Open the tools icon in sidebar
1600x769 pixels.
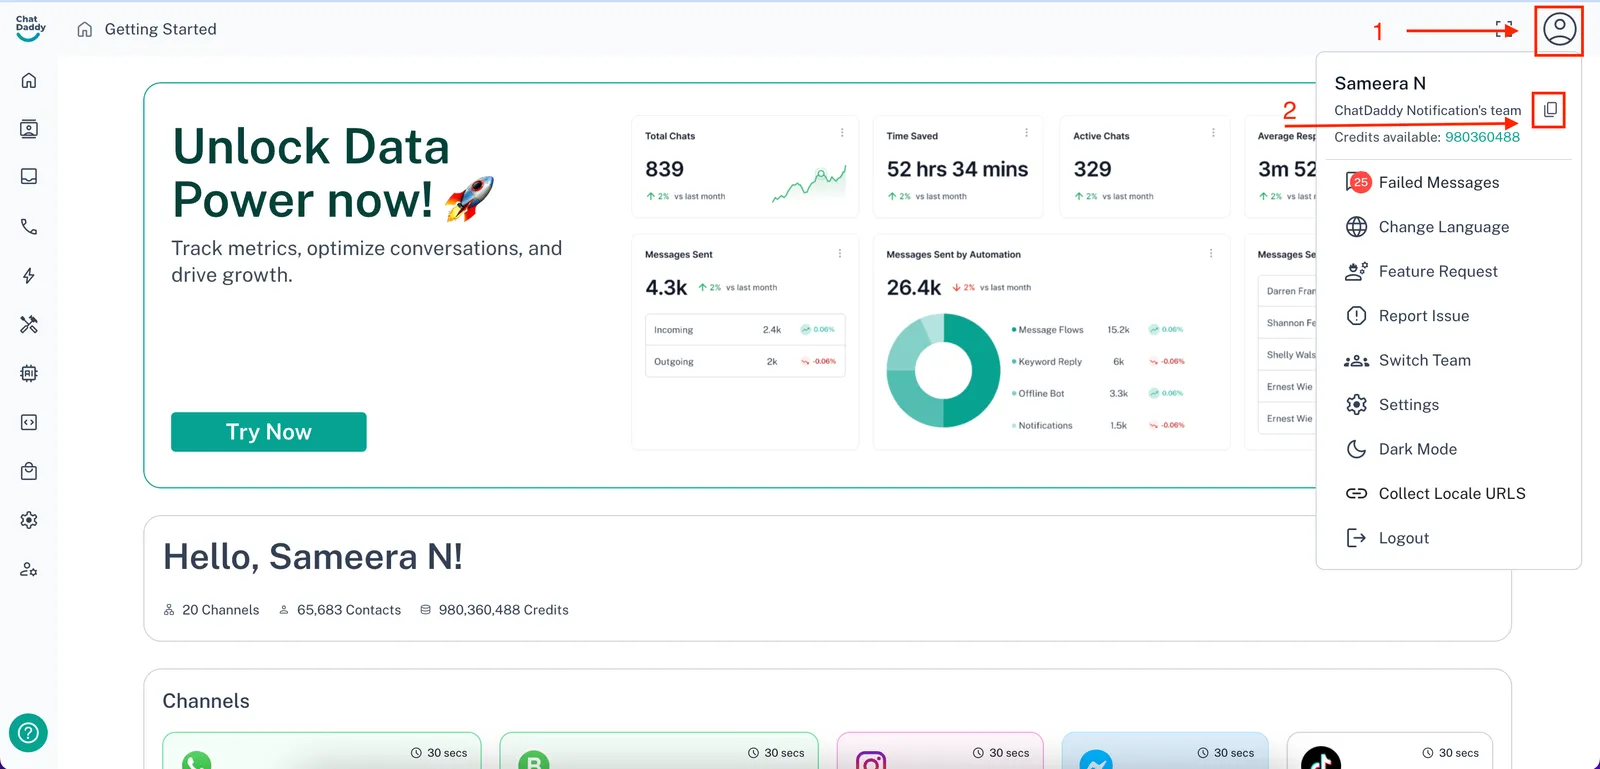(29, 324)
